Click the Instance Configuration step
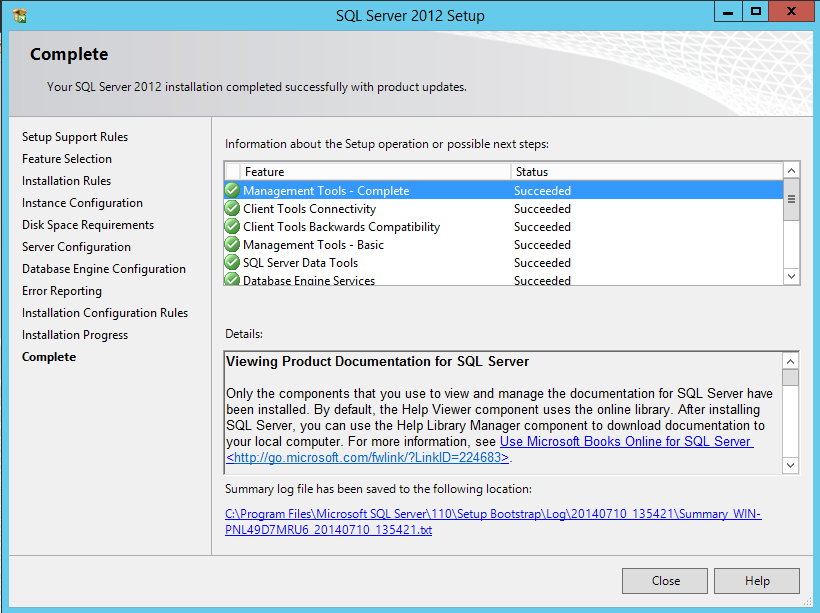Viewport: 820px width, 613px height. 82,203
